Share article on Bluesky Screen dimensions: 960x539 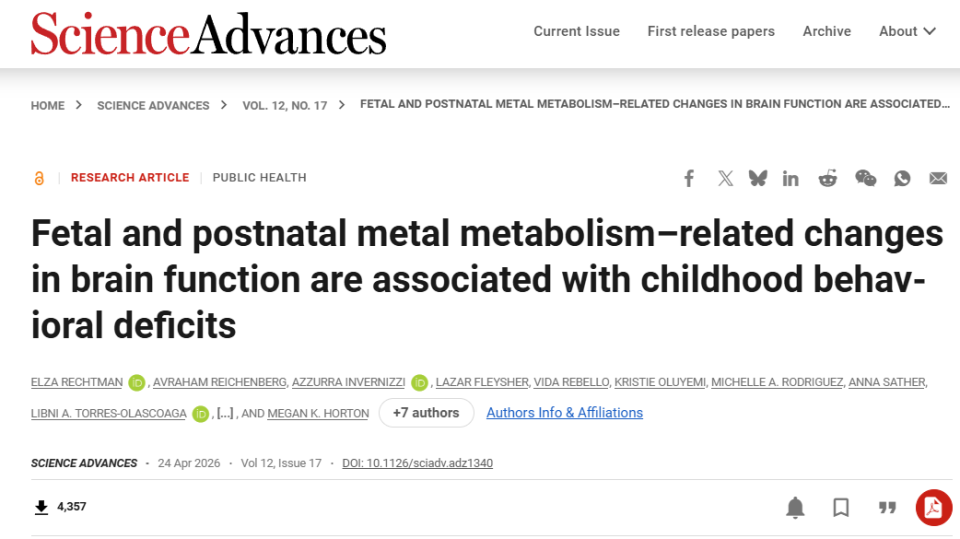coord(758,178)
